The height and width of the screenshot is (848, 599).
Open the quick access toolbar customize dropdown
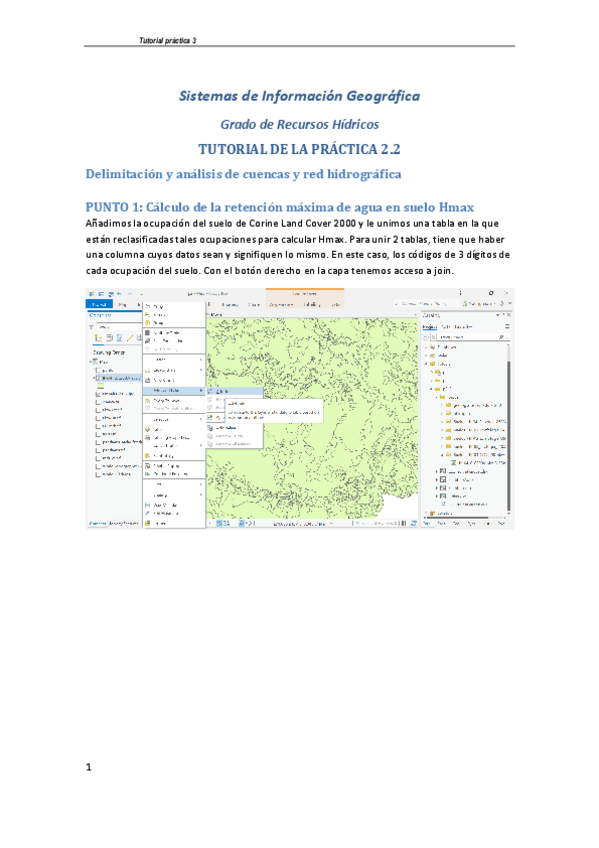pos(142,295)
